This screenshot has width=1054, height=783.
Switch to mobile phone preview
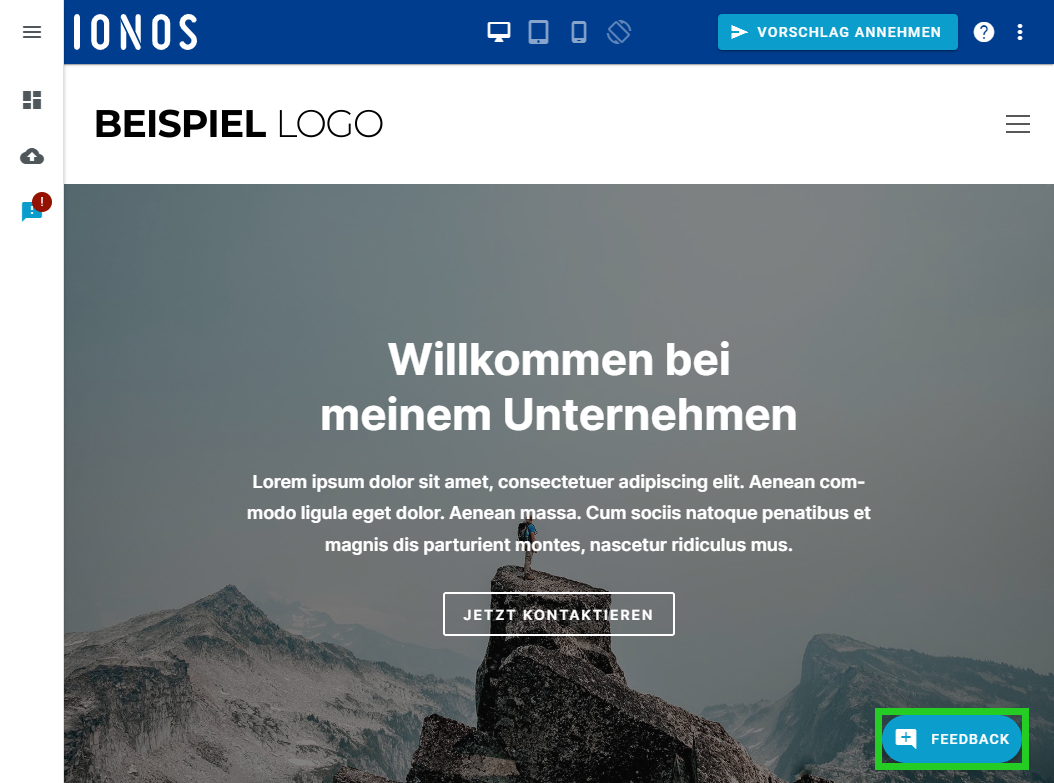click(579, 32)
